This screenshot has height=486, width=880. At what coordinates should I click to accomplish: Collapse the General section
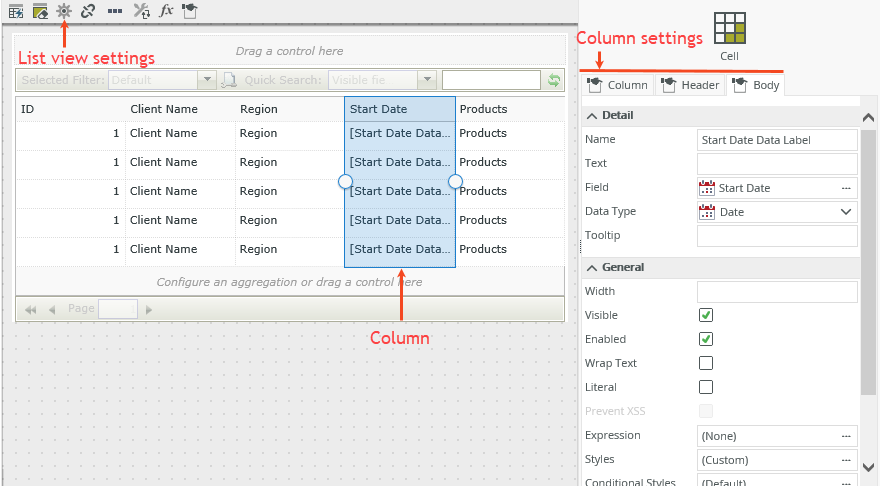pyautogui.click(x=591, y=268)
